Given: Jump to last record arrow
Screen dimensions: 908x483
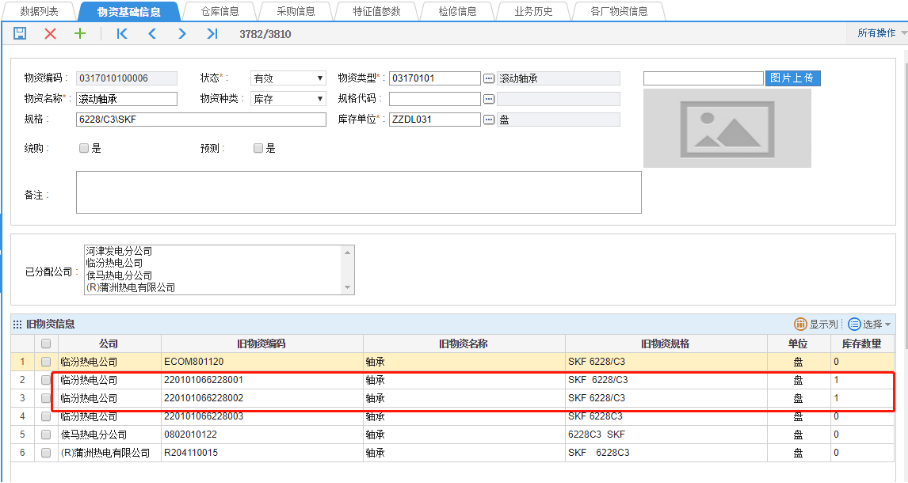Looking at the screenshot, I should coord(212,34).
